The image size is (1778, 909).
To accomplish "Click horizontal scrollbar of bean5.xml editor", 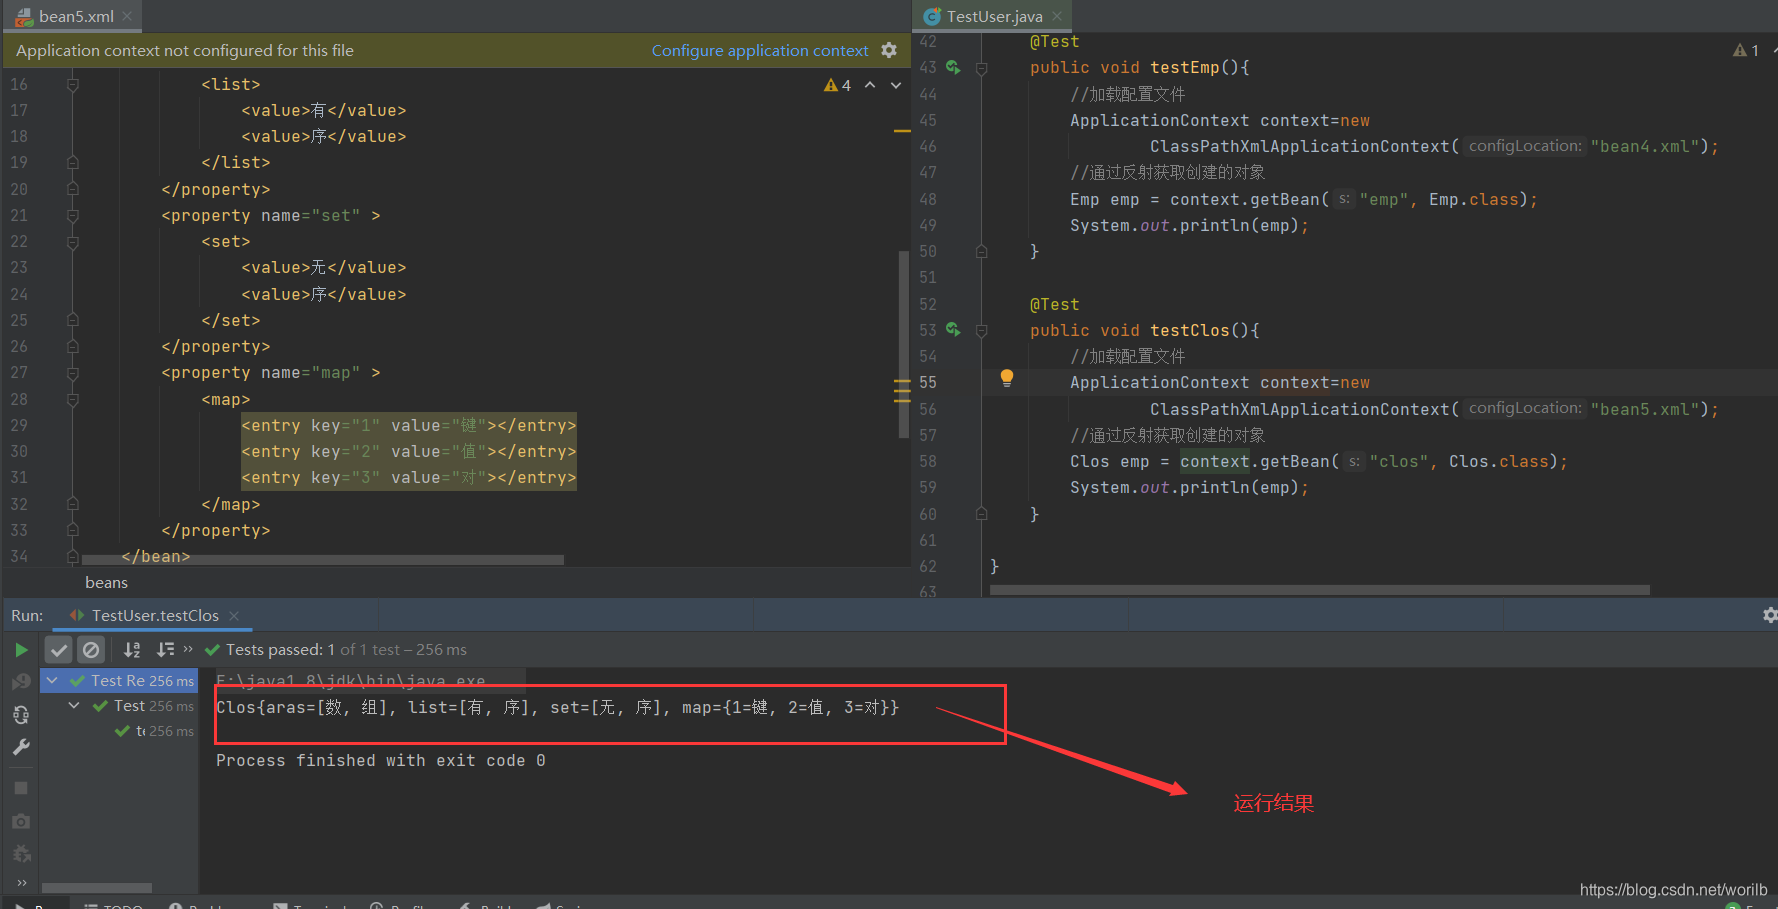I will click(x=322, y=560).
